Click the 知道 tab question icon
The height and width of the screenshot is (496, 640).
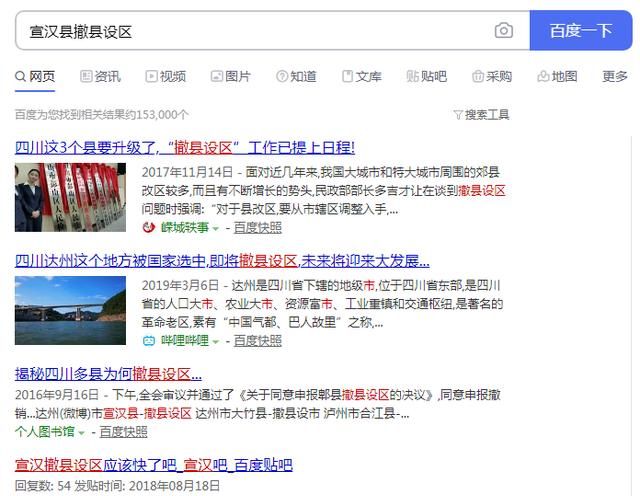click(282, 76)
